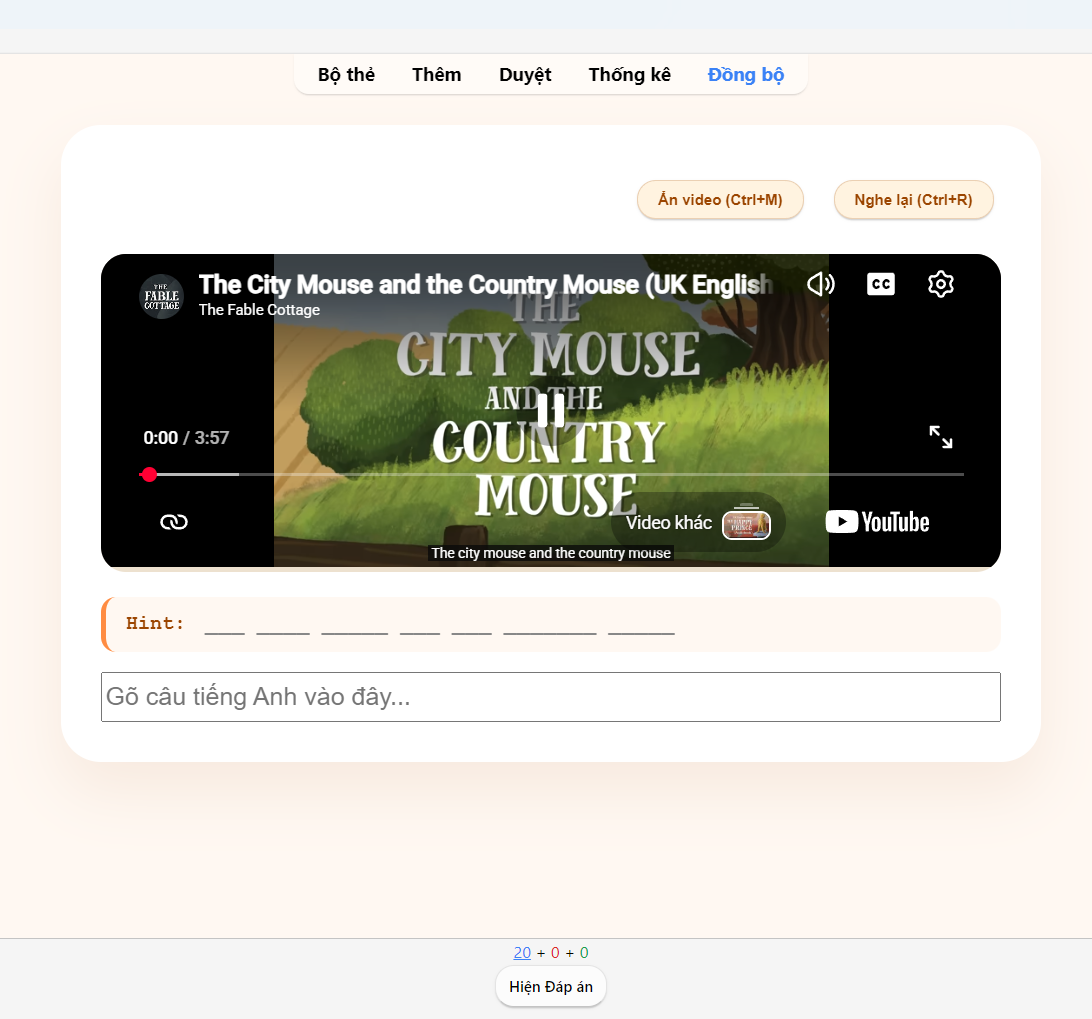Image resolution: width=1092 pixels, height=1019 pixels.
Task: Click the Hiện Đáp án button
Action: tap(551, 986)
